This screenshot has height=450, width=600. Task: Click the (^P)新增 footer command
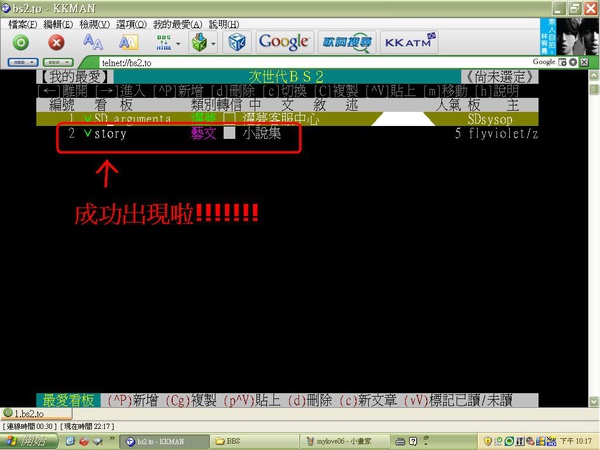click(x=133, y=400)
